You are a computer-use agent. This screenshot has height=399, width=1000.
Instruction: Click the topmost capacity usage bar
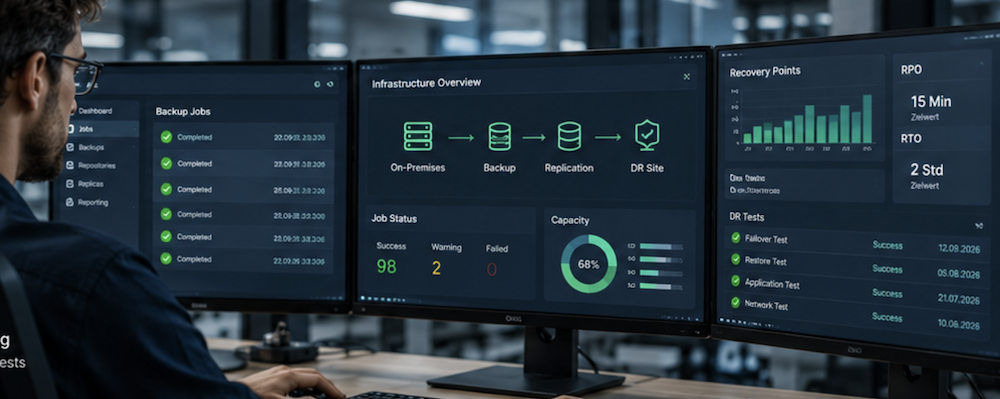[x=661, y=247]
